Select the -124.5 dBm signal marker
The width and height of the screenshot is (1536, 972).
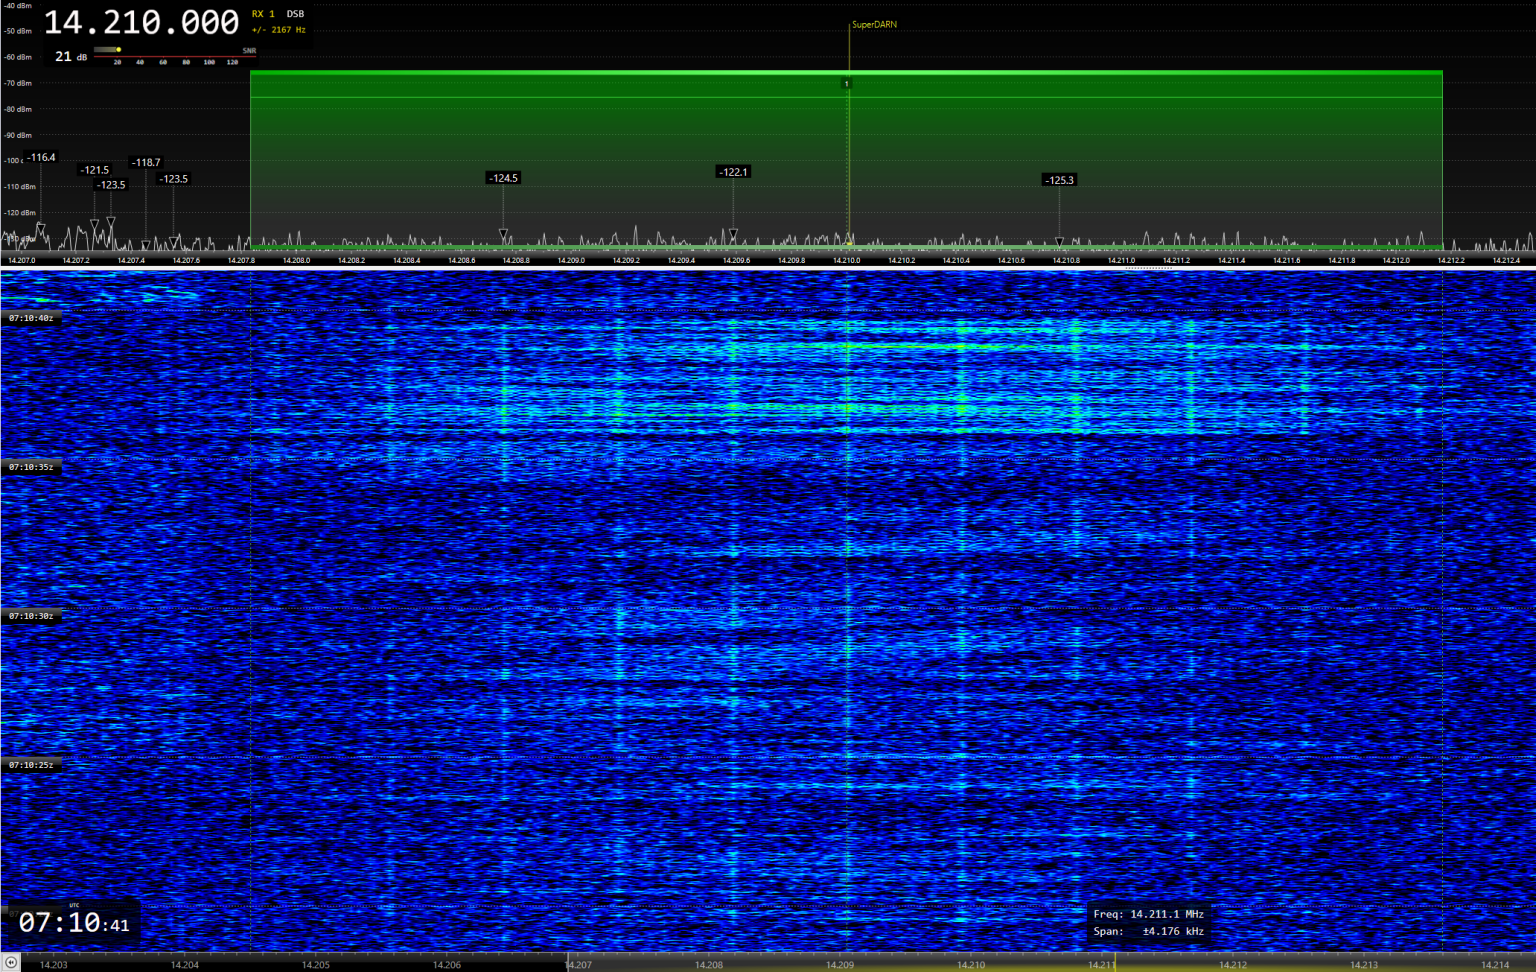coord(503,177)
